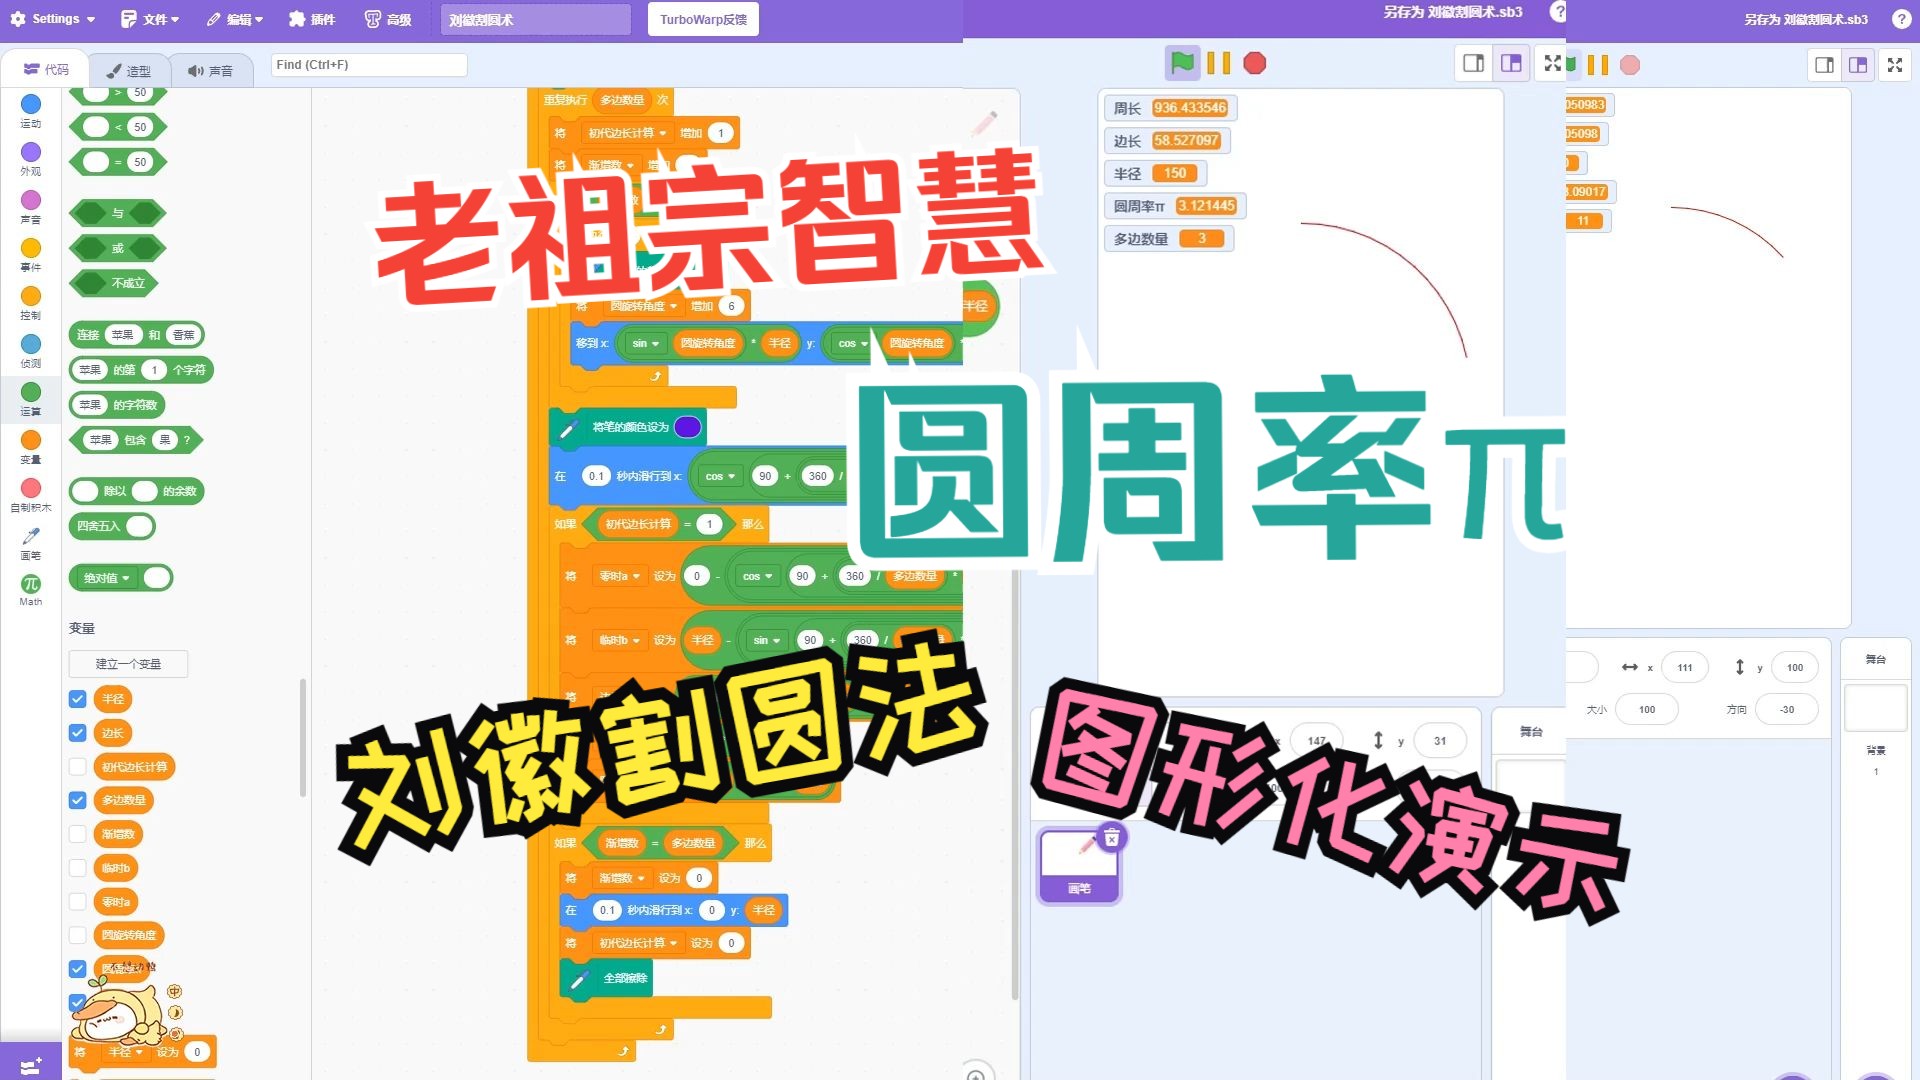The width and height of the screenshot is (1920, 1080).
Task: Enable the 零时a variable monitor checkbox
Action: (77, 902)
